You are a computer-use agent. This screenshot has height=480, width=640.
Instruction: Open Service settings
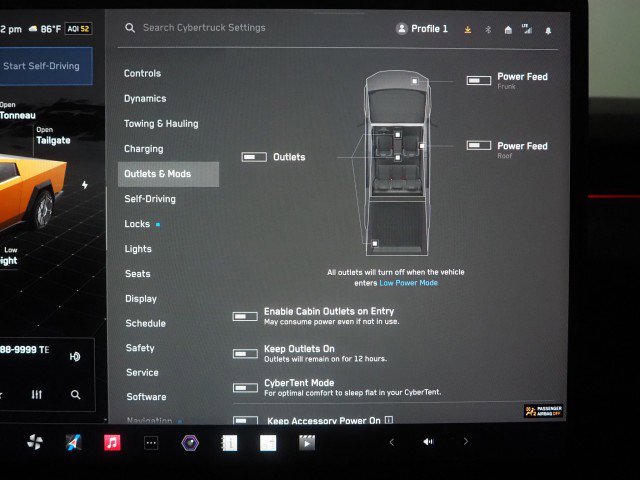(142, 373)
